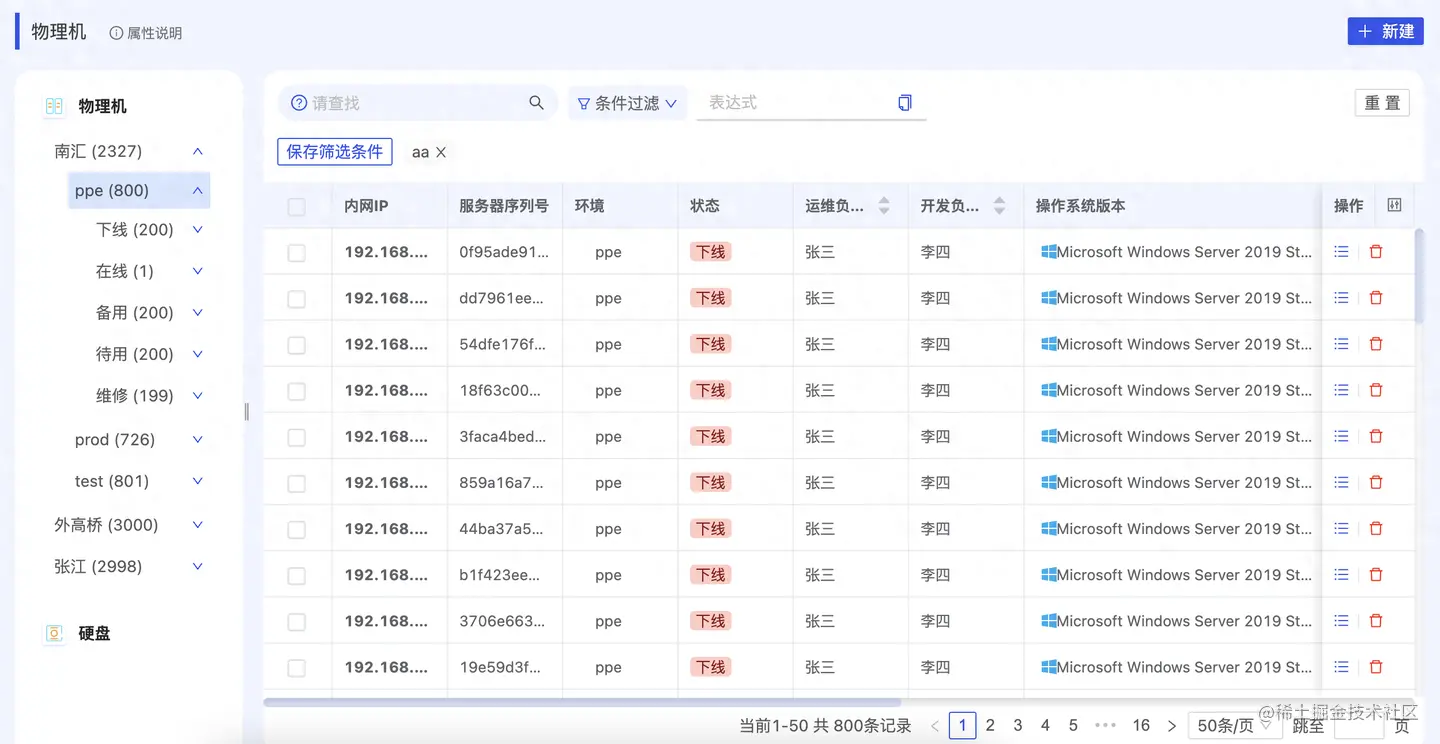Toggle the select-all checkbox in table header
The image size is (1440, 744).
pos(296,207)
